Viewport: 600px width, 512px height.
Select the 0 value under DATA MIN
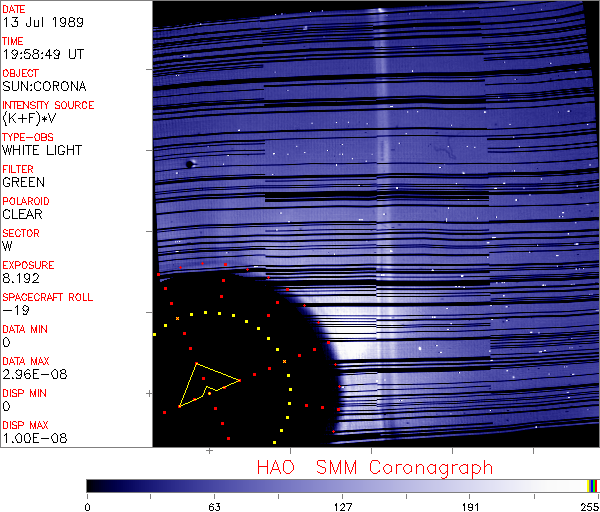6,342
